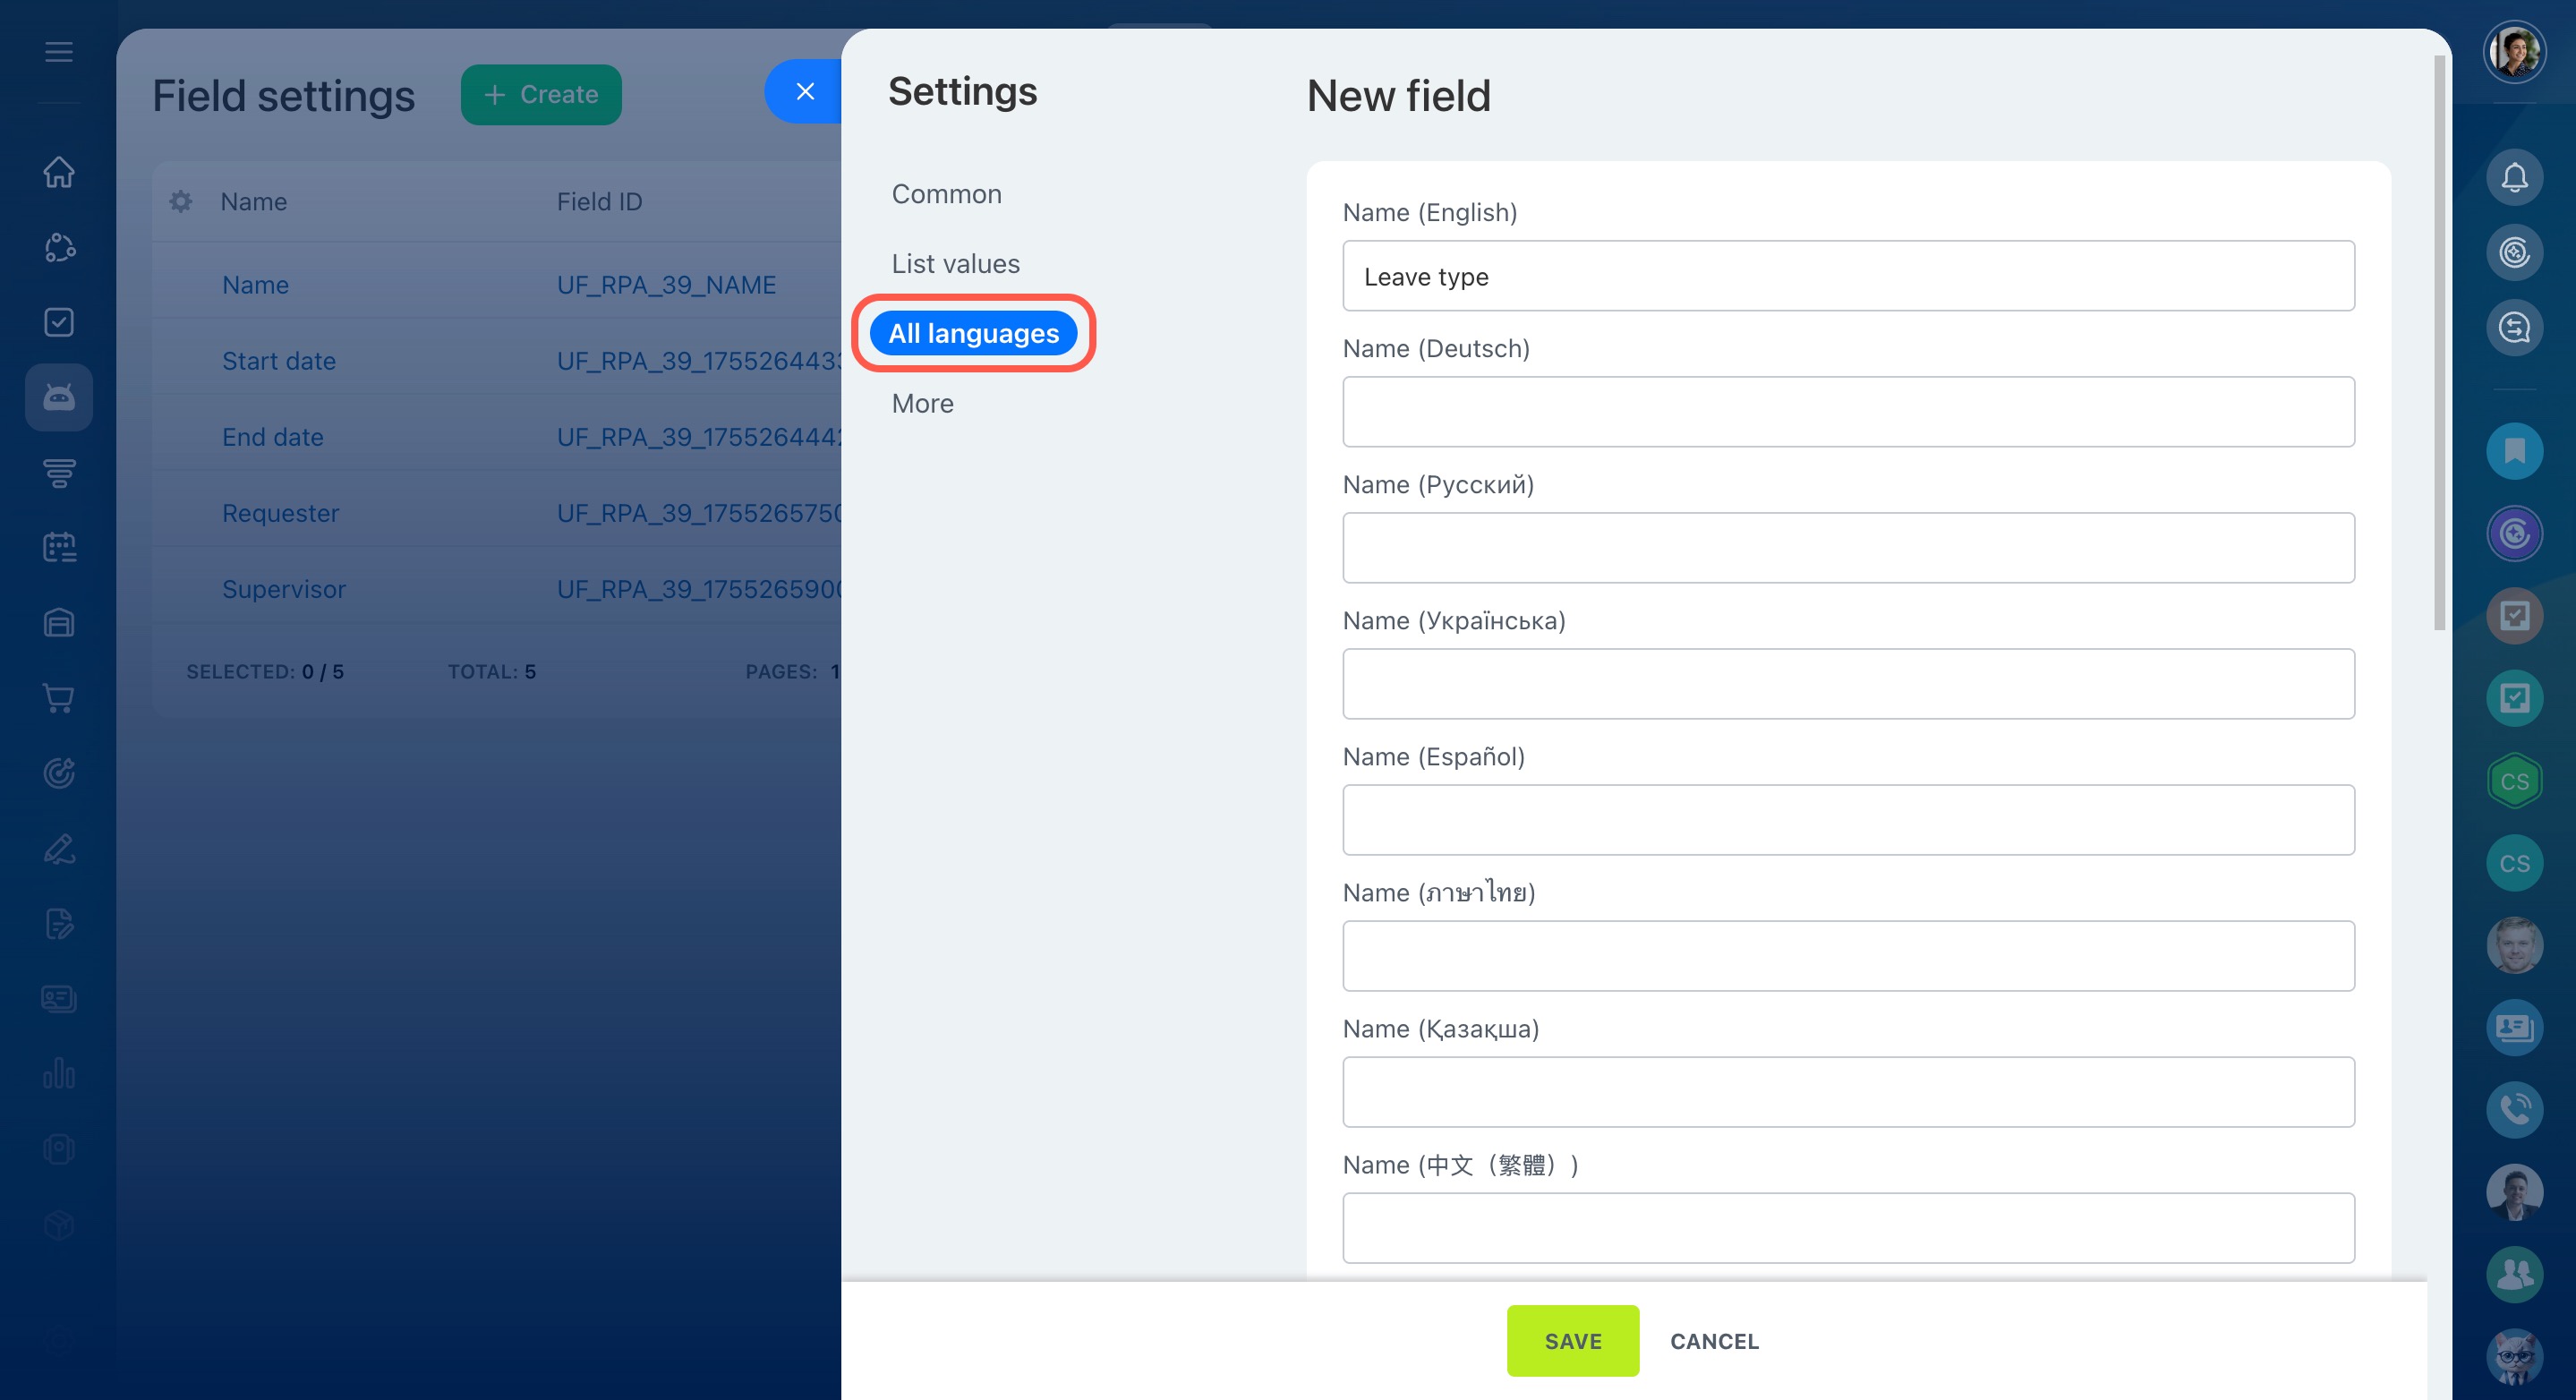Open tasks checkmark icon in left sidebar
The height and width of the screenshot is (1400, 2576).
click(59, 322)
